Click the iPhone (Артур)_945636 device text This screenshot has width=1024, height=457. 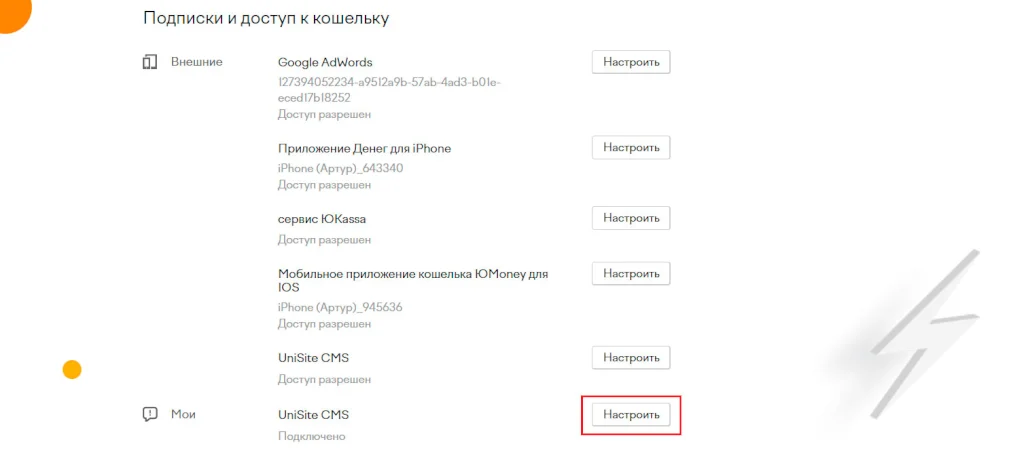(x=340, y=307)
